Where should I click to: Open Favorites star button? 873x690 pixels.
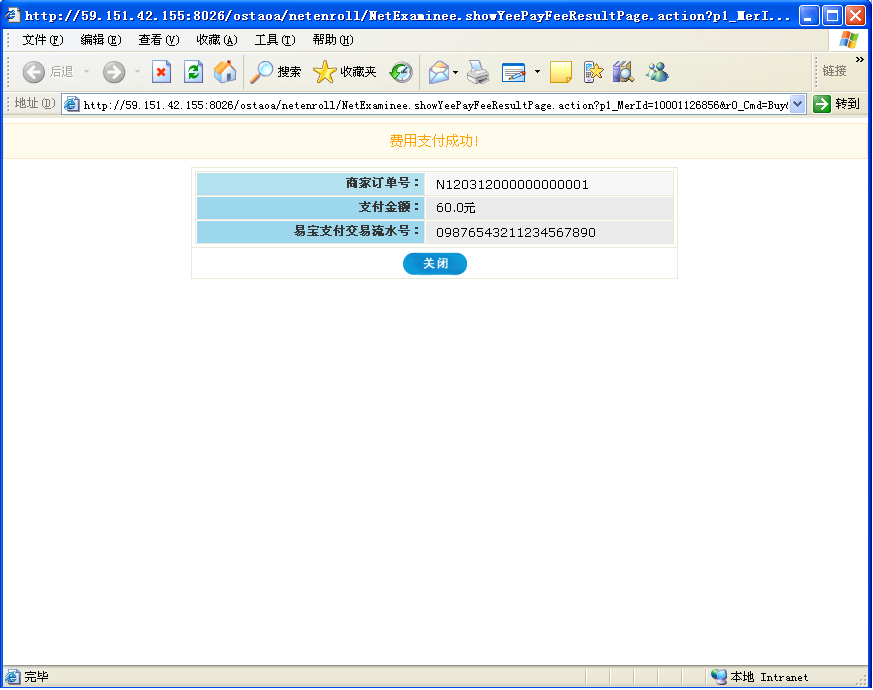tap(345, 72)
